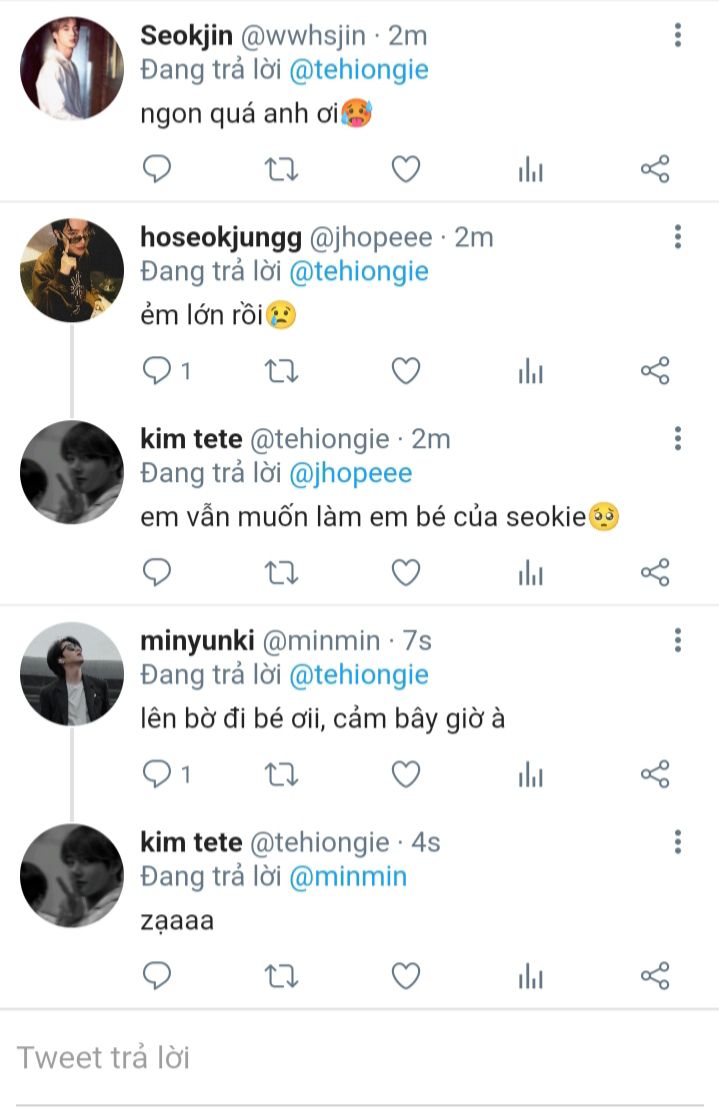
Task: Retweet hoseokjungg's reply
Action: click(x=281, y=371)
